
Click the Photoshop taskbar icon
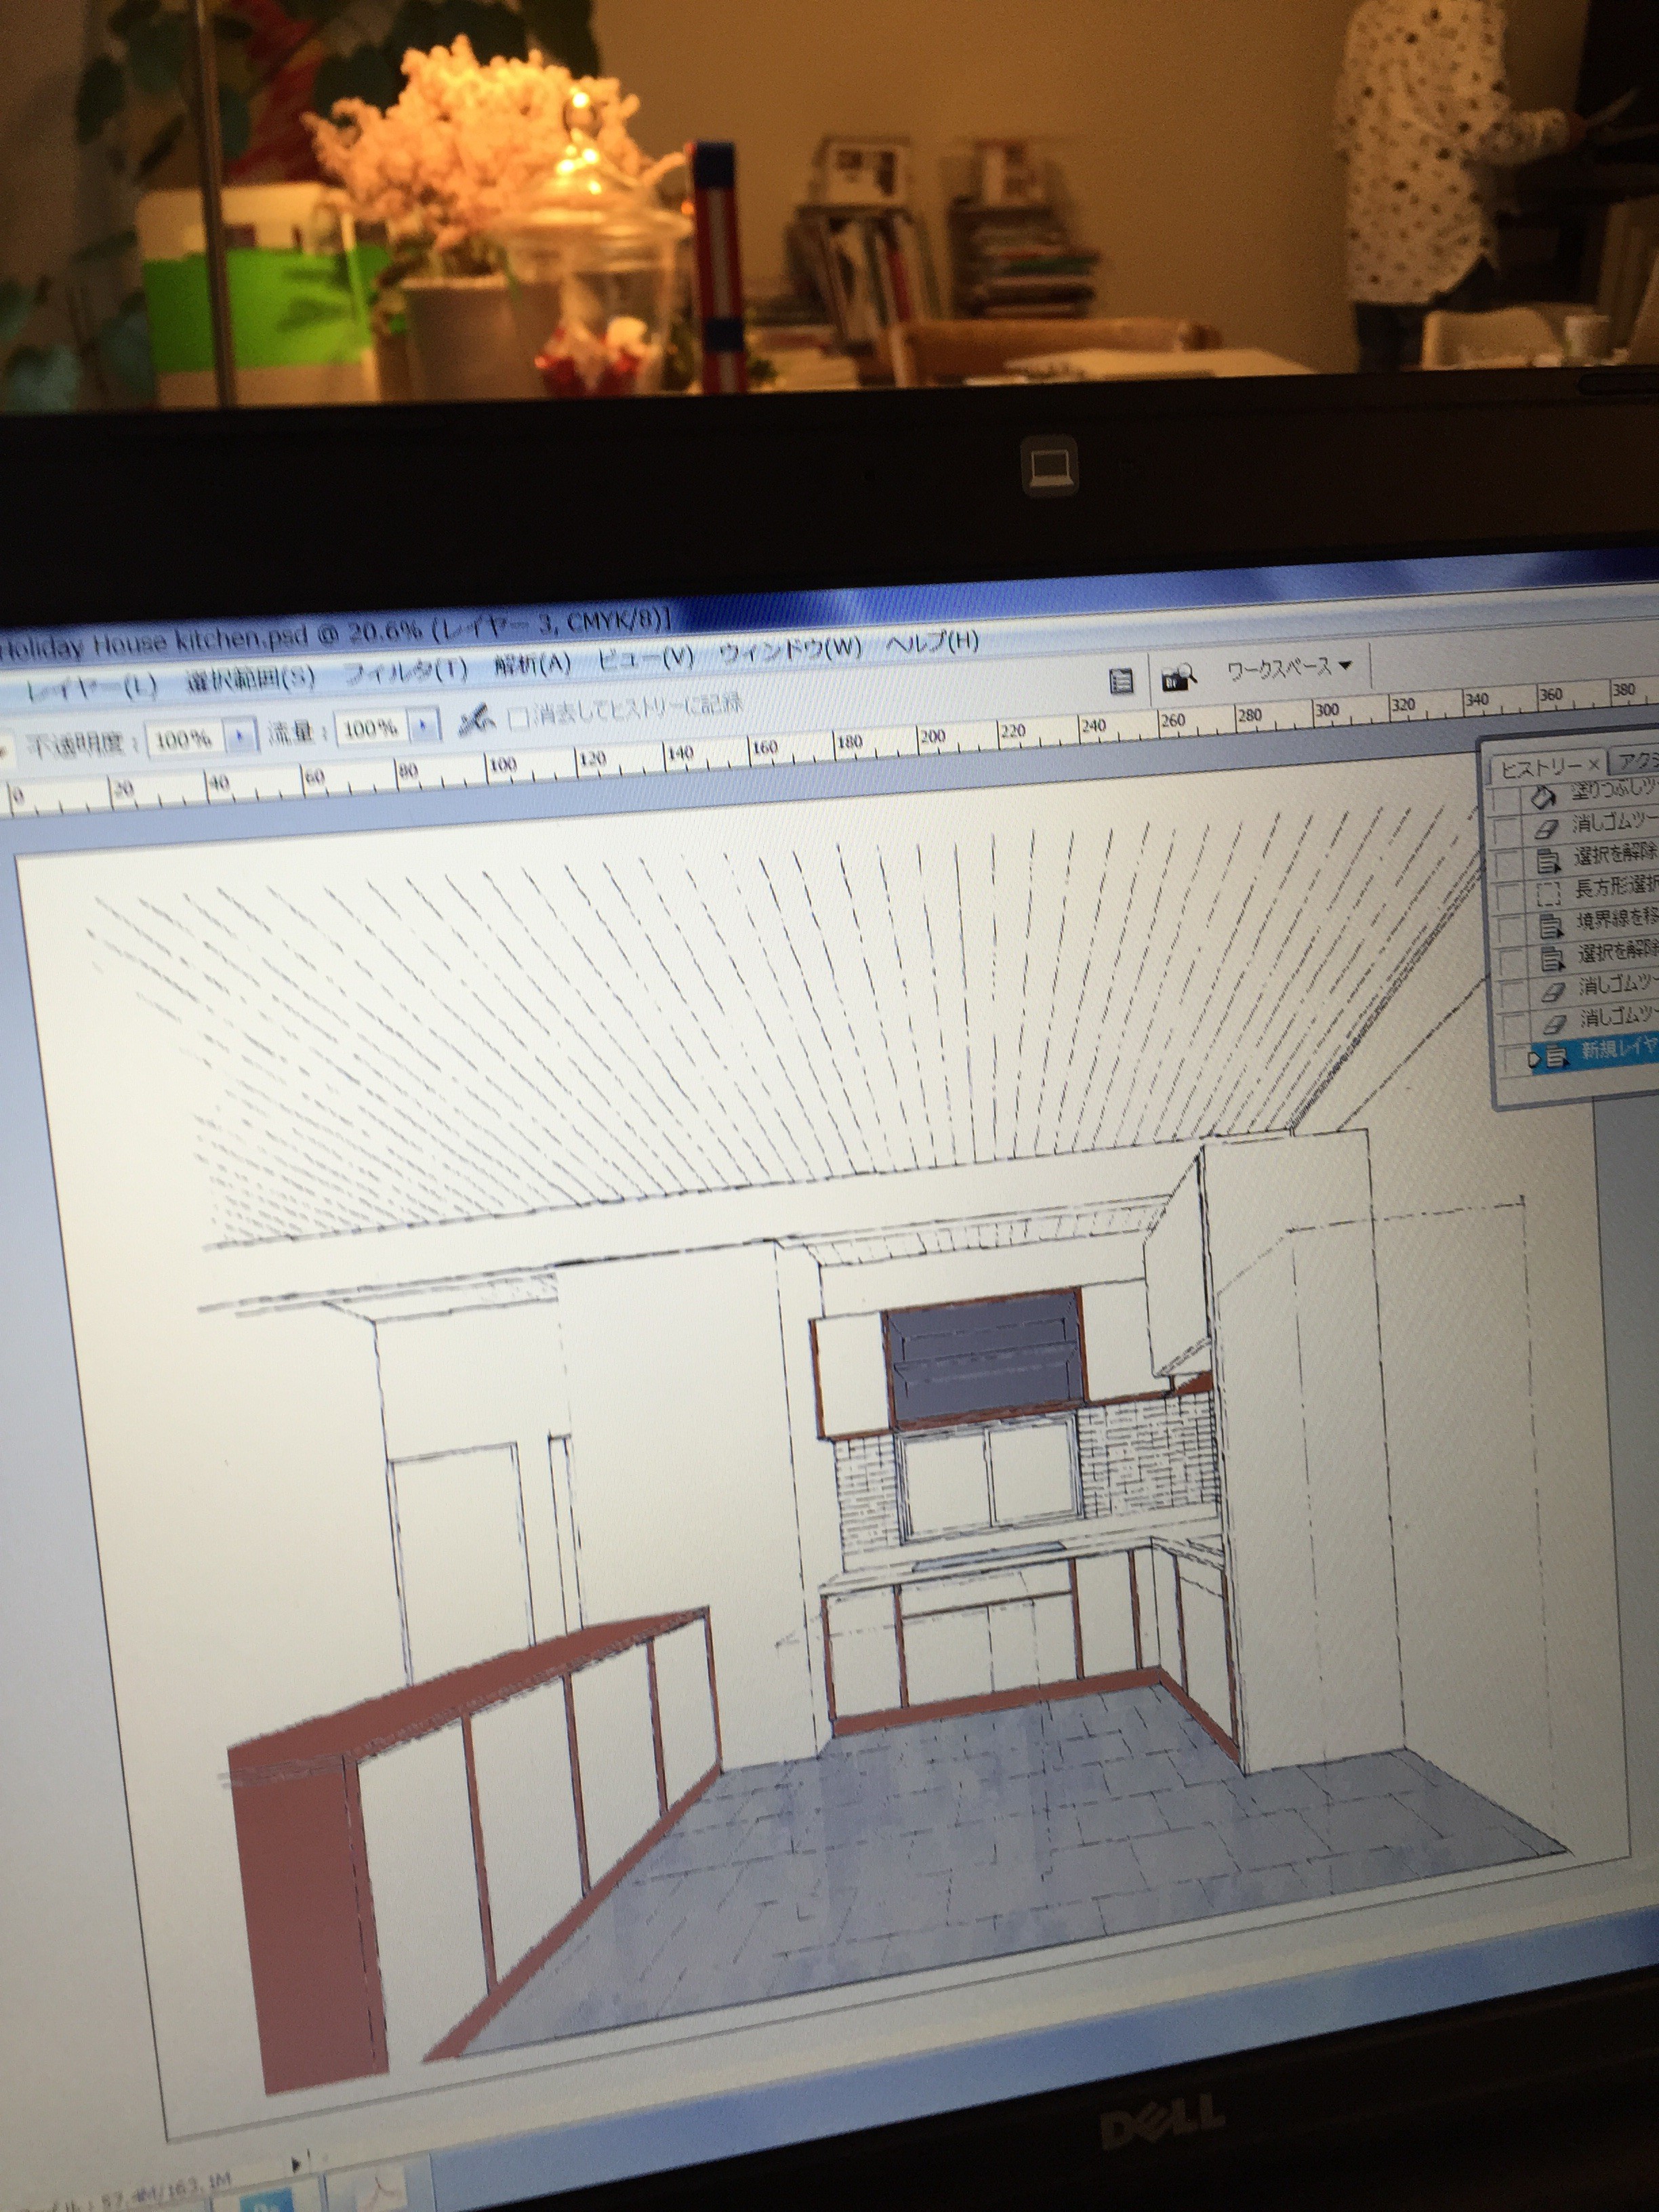[x=268, y=2201]
